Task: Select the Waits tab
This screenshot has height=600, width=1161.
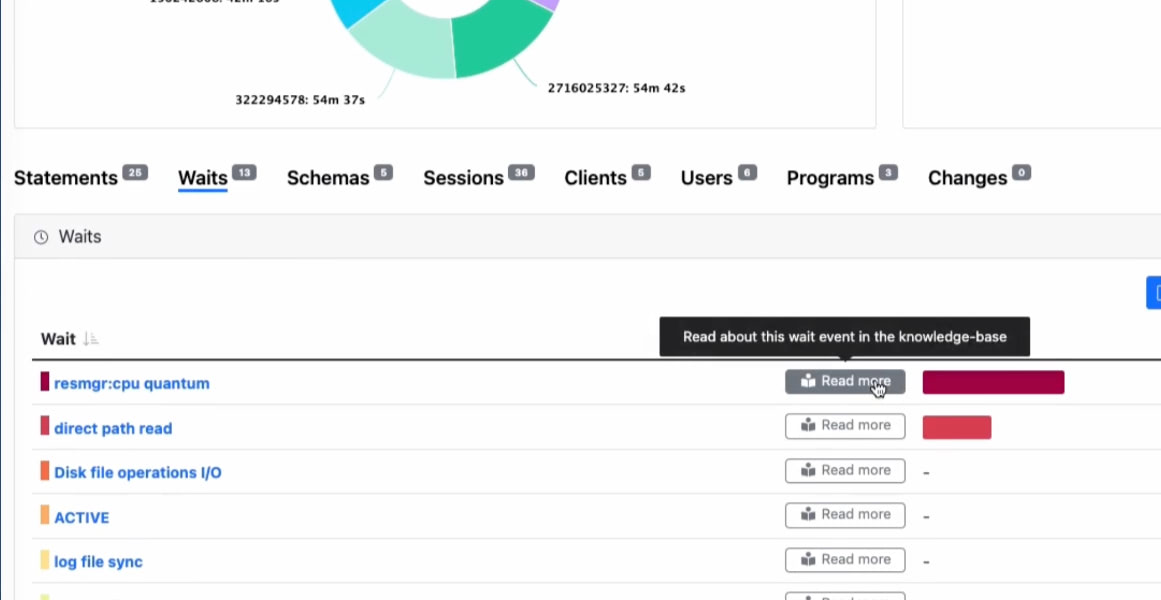Action: pos(203,178)
